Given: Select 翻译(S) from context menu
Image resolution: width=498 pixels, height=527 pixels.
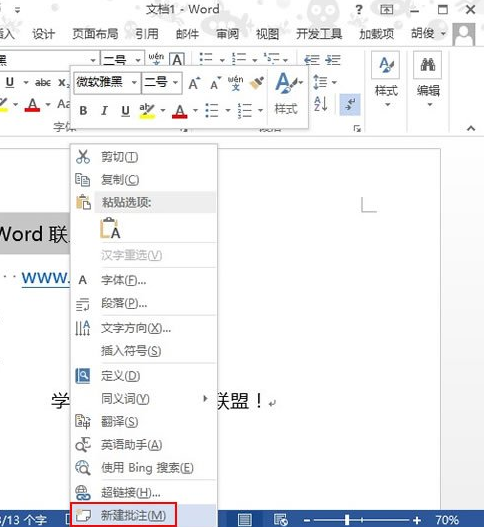Looking at the screenshot, I should pyautogui.click(x=143, y=422).
